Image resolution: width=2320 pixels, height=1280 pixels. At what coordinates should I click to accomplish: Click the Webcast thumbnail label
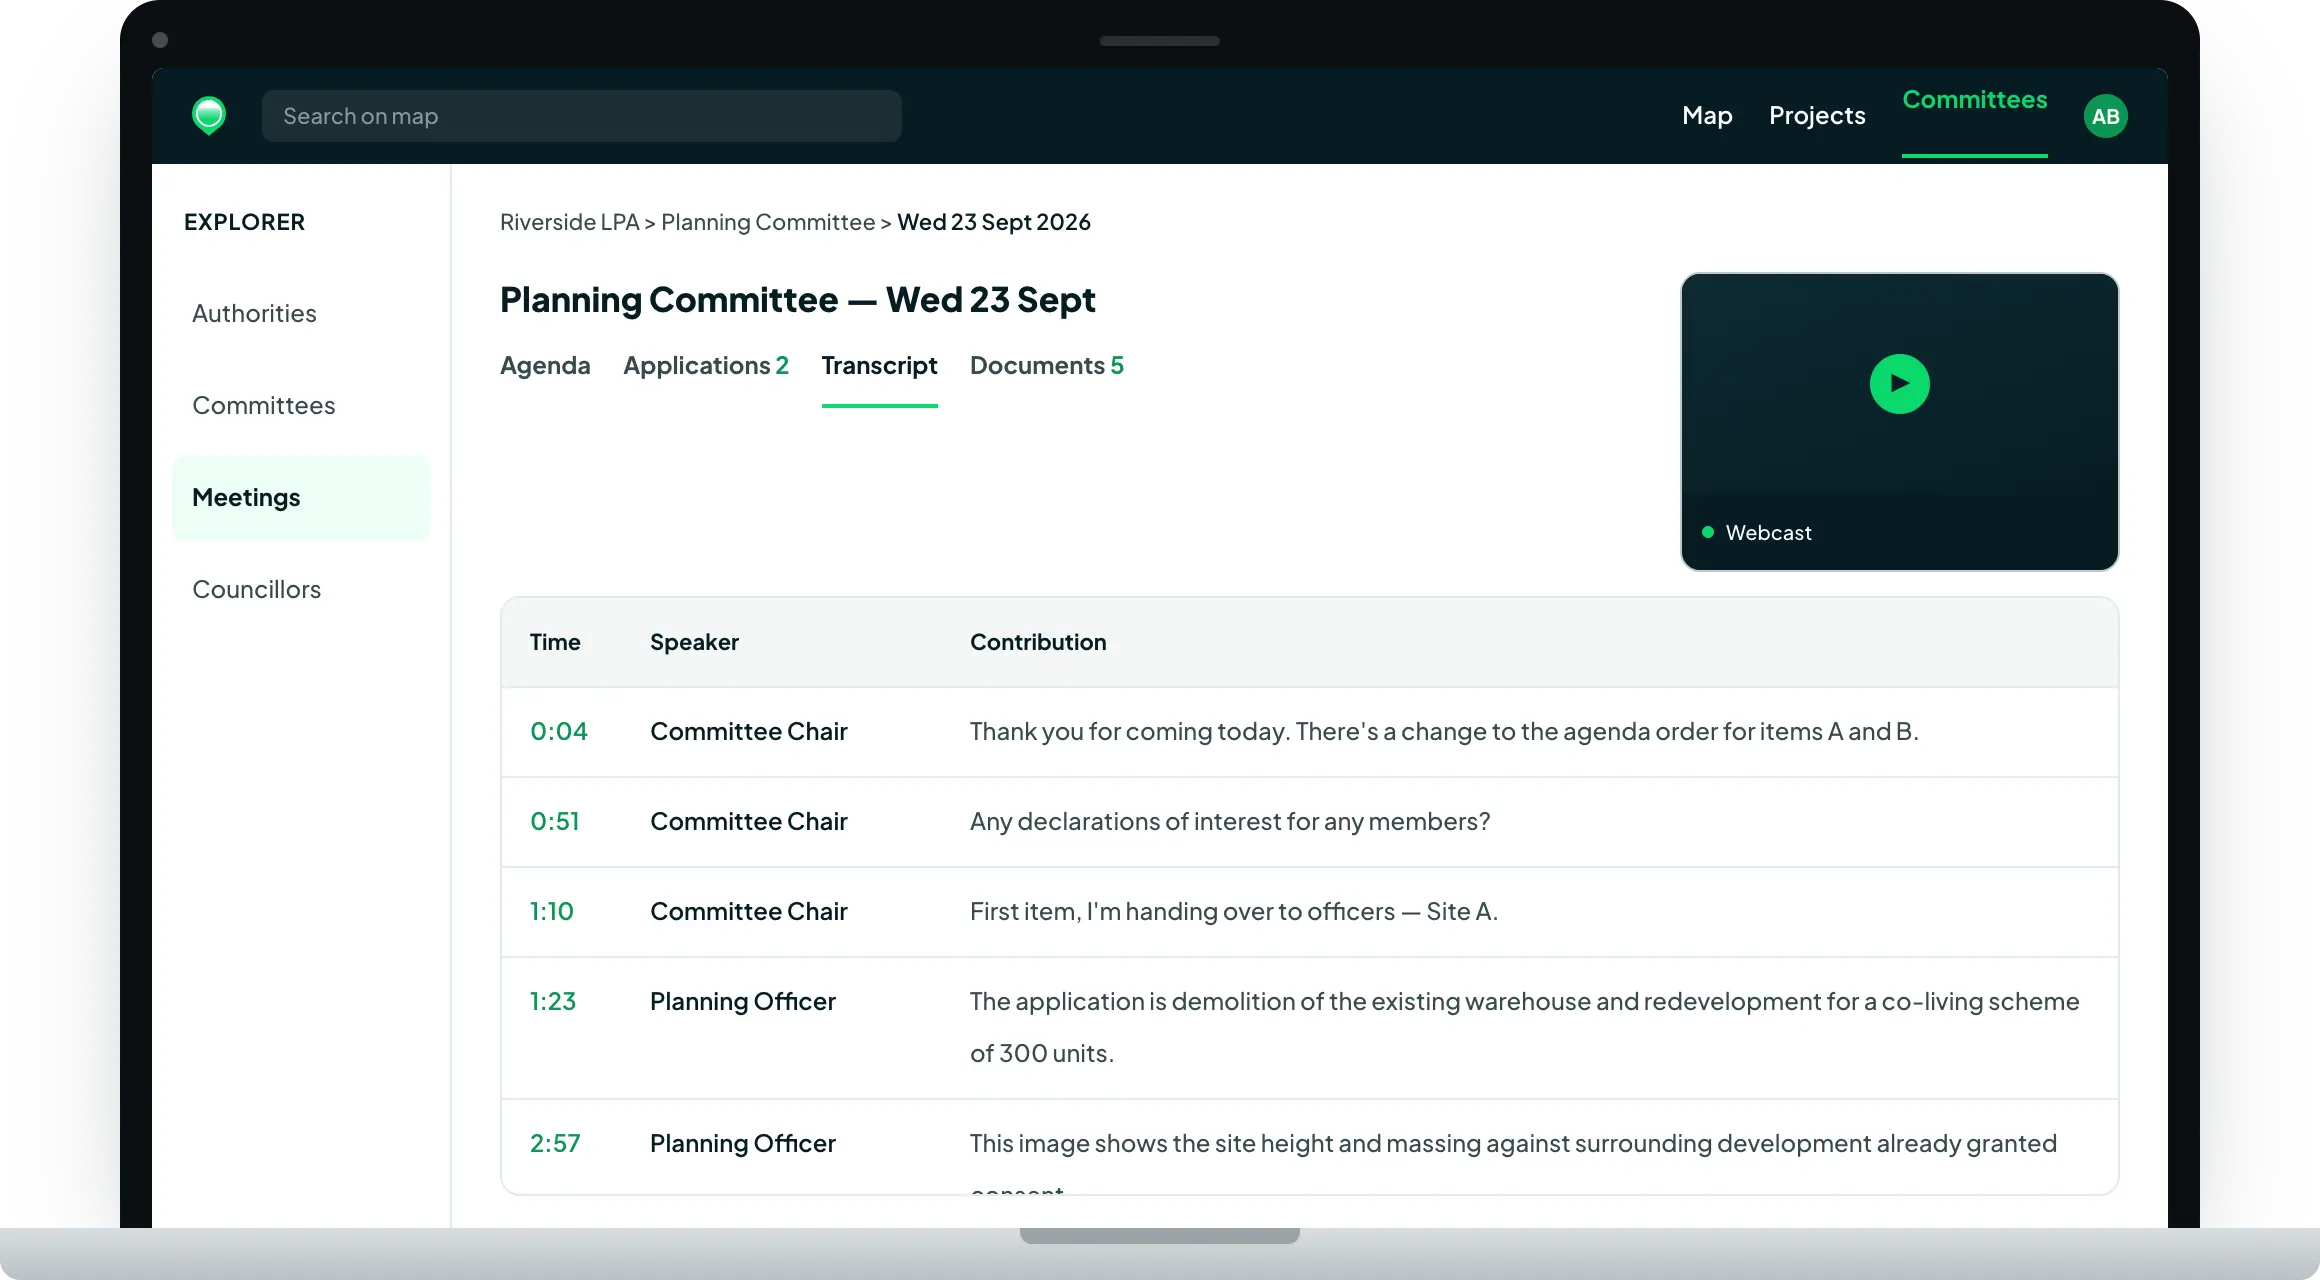pyautogui.click(x=1768, y=533)
